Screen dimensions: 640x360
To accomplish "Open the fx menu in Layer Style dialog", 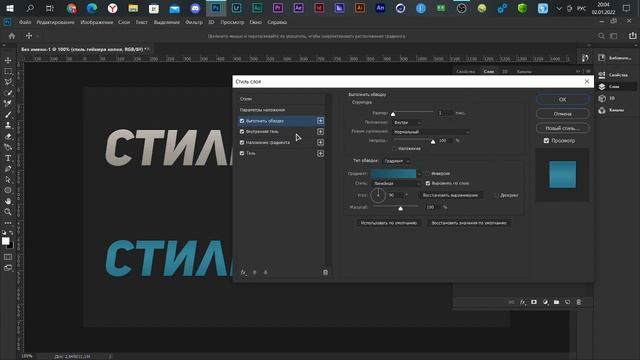I will tap(244, 272).
